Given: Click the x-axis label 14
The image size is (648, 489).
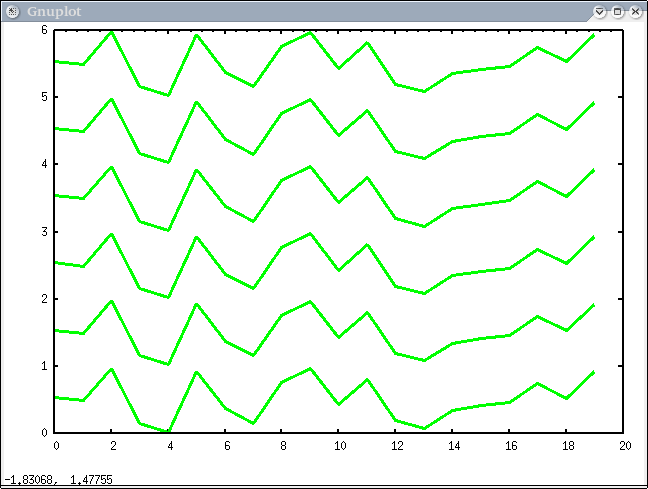Looking at the screenshot, I should click(x=454, y=446).
